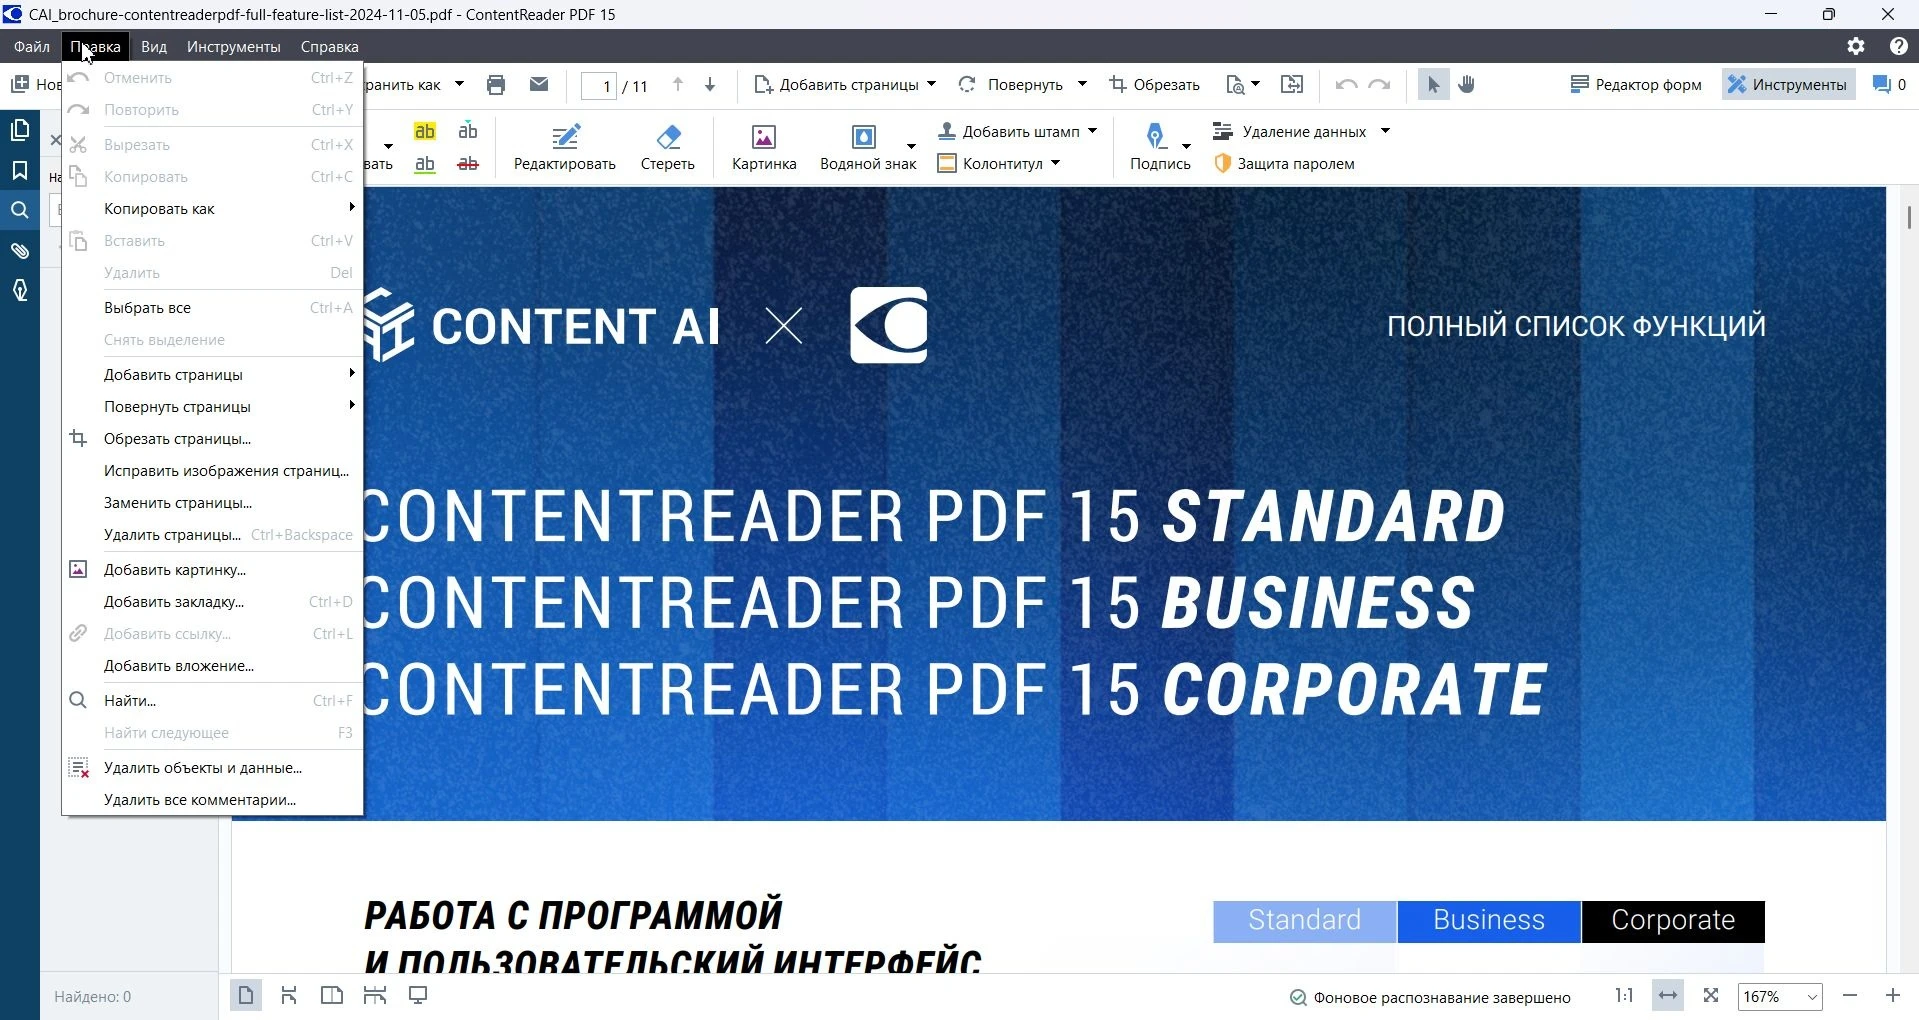Select the underline text tool
Image resolution: width=1919 pixels, height=1020 pixels.
coord(425,164)
